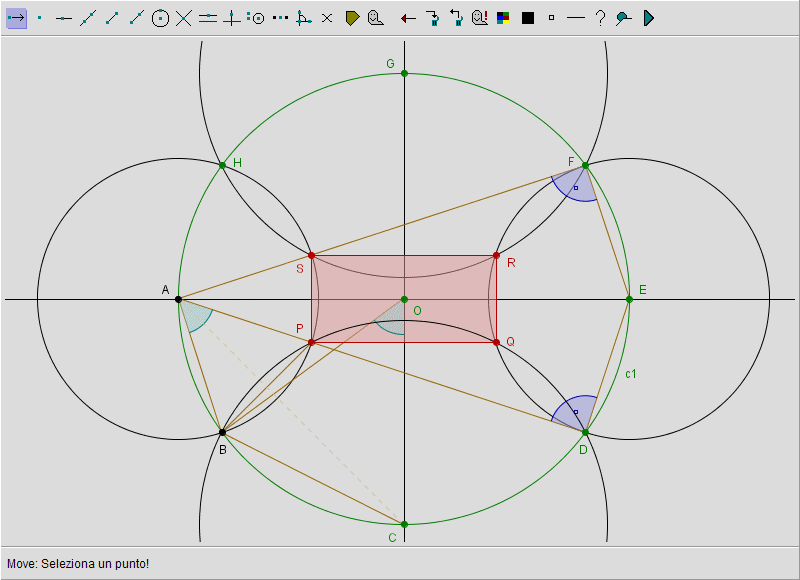800x580 pixels.
Task: Click the red back arrow icon
Action: coord(408,19)
